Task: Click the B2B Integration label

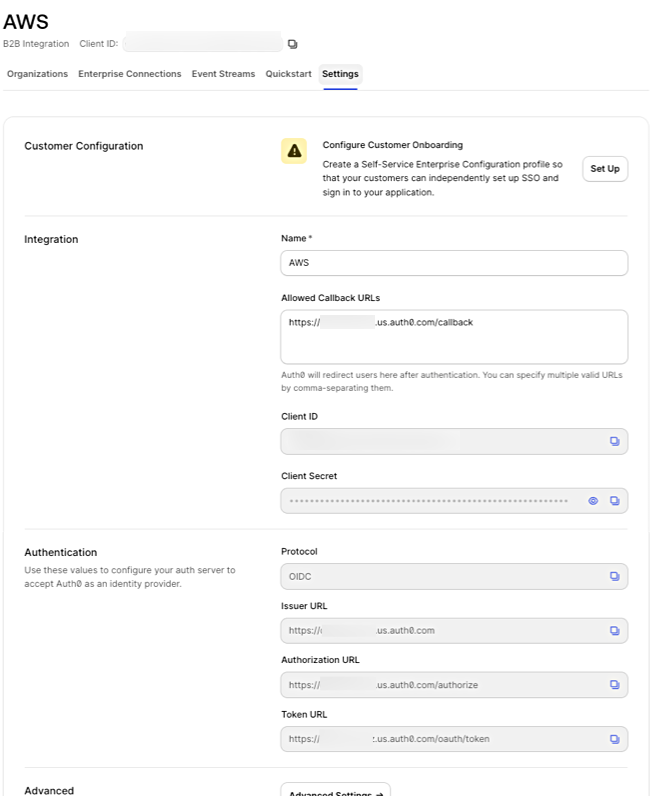Action: [36, 44]
